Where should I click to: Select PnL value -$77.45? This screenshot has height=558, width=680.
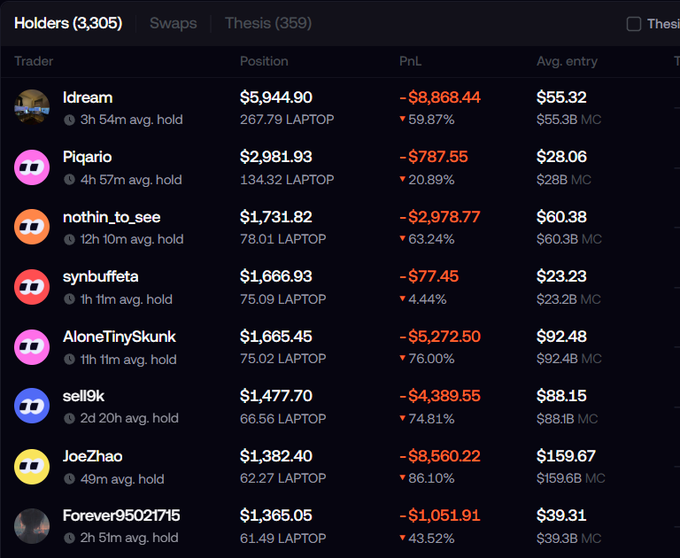429,277
